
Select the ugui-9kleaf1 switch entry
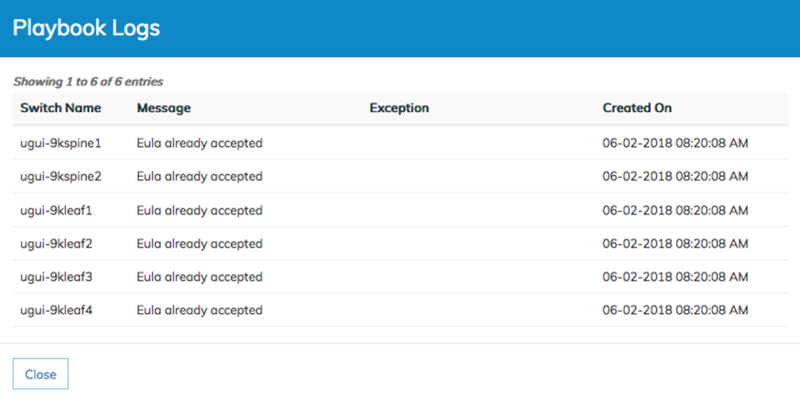pos(56,210)
